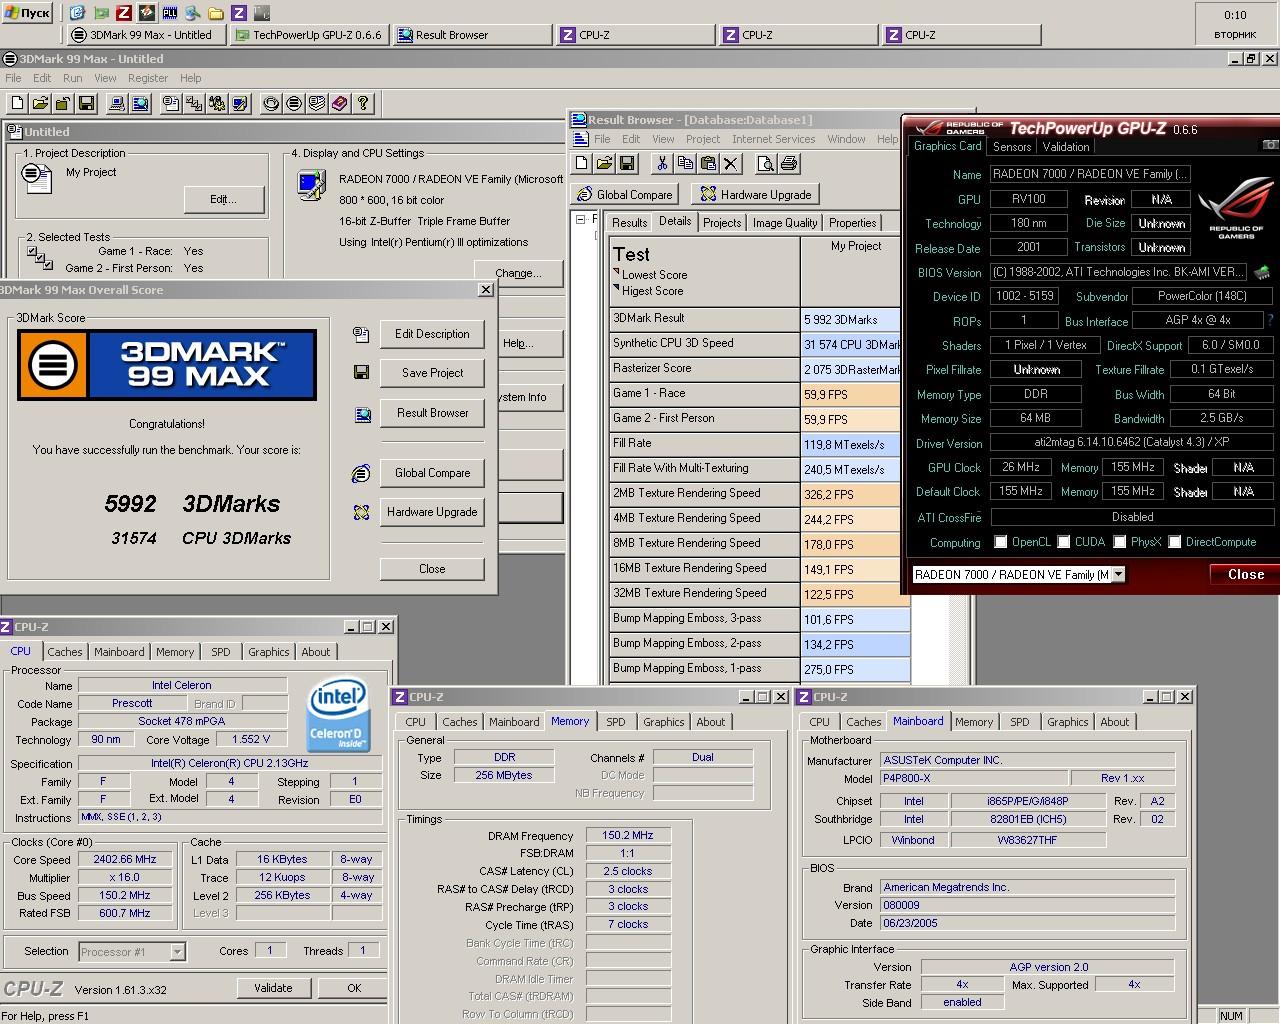Screen dimensions: 1280x1024
Task: Click folder quick launch icon in taskbar
Action: [216, 13]
